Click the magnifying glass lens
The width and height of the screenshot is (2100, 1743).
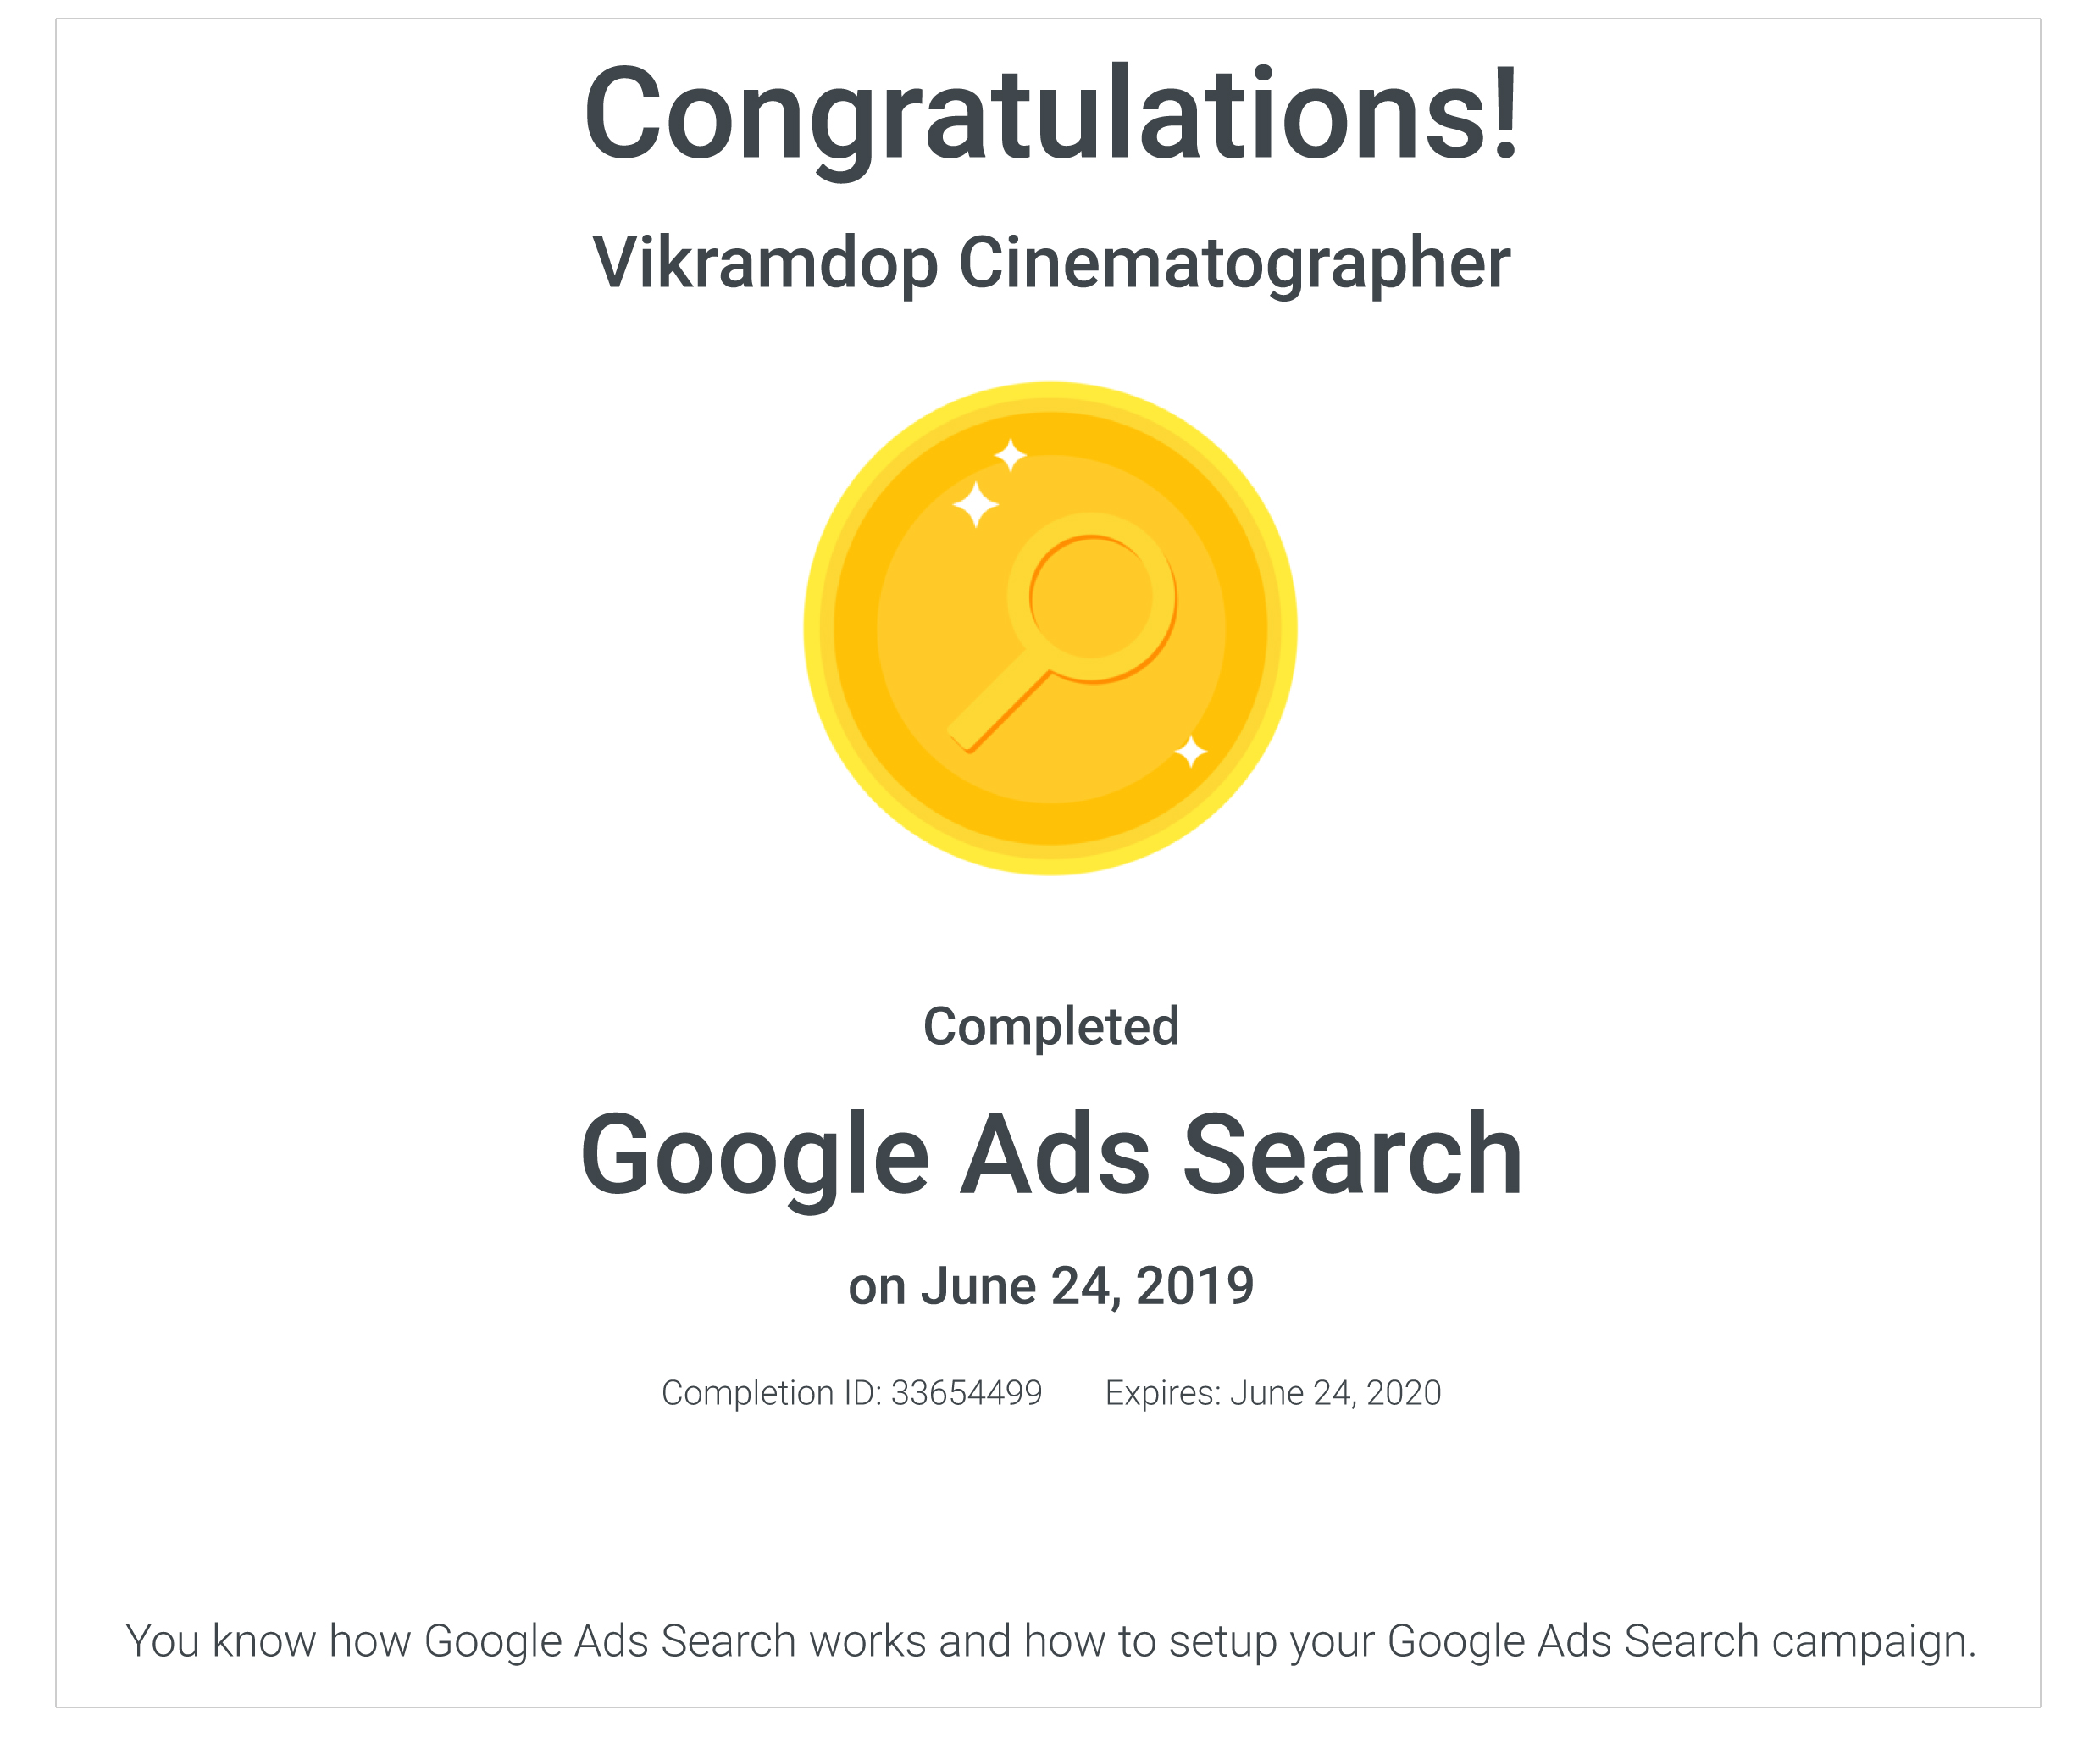click(1092, 597)
